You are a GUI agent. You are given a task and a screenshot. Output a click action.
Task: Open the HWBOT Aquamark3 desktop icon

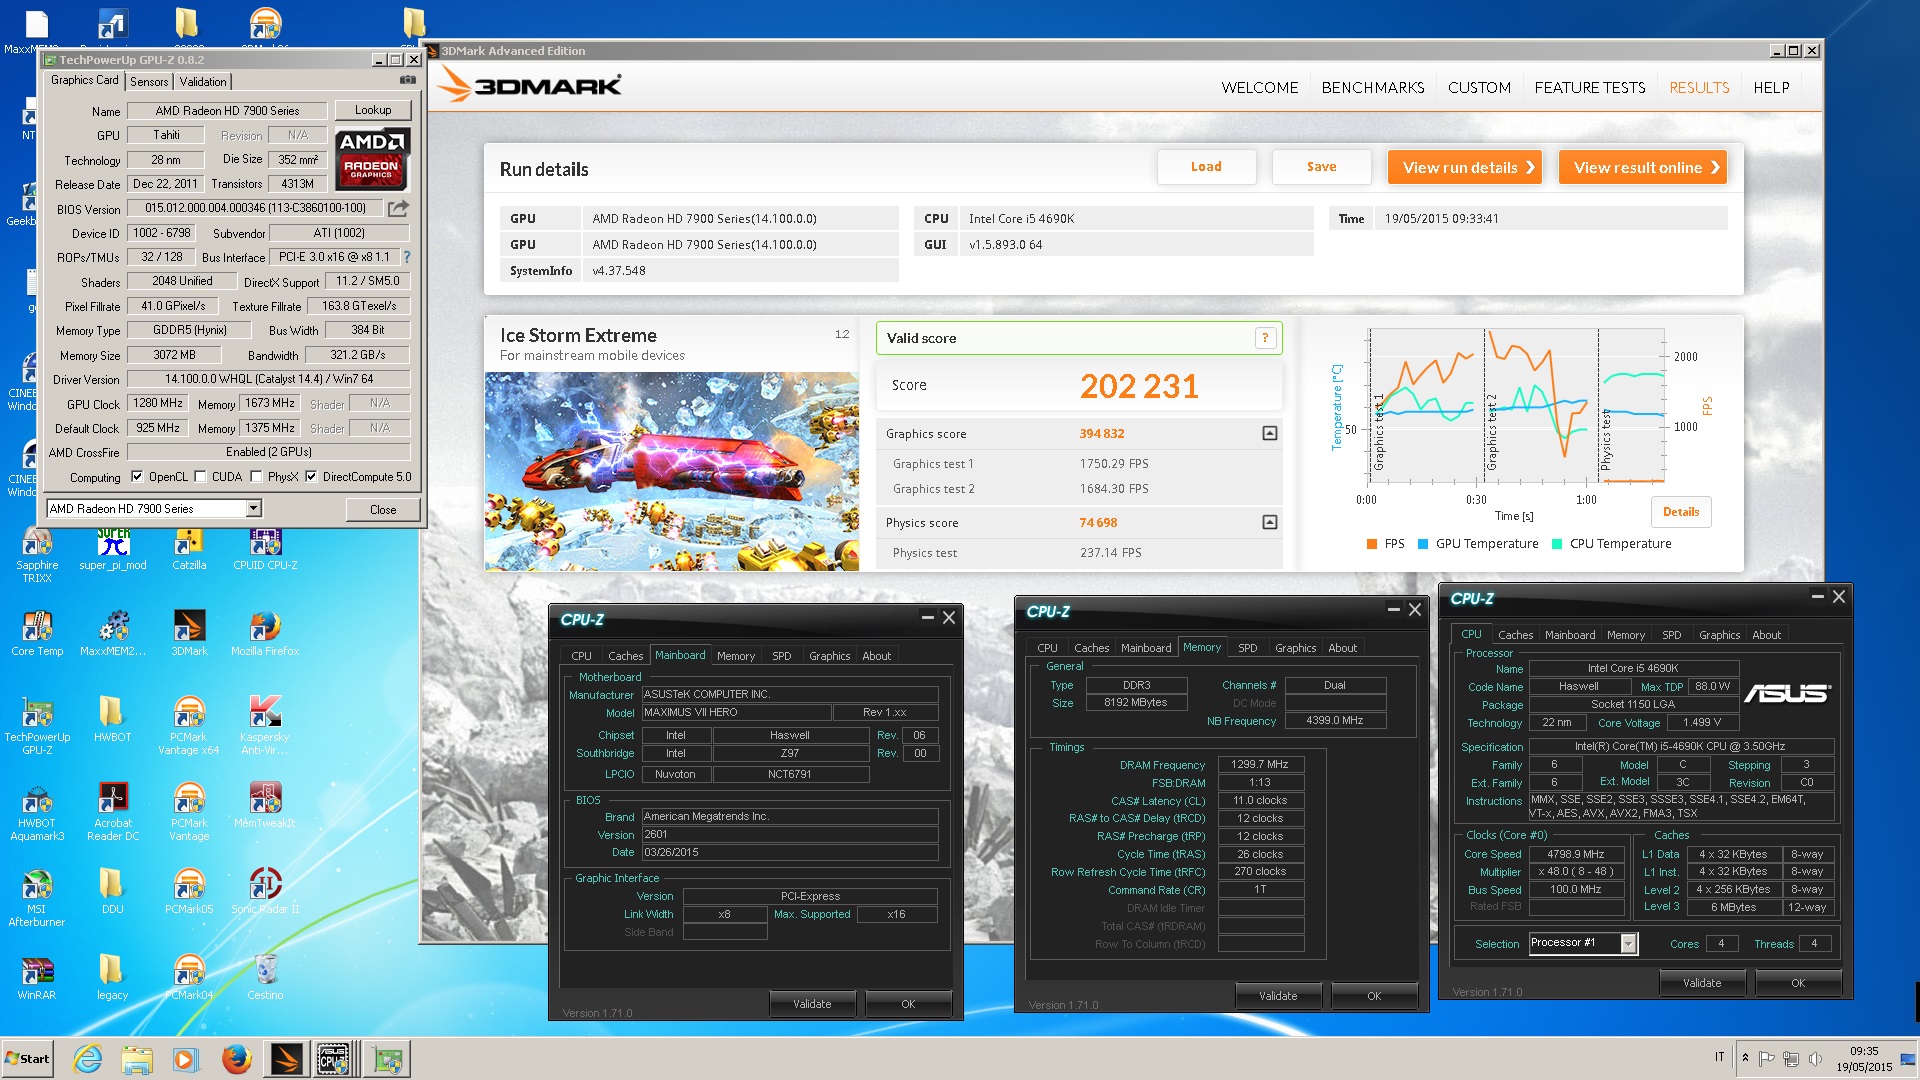pyautogui.click(x=37, y=813)
